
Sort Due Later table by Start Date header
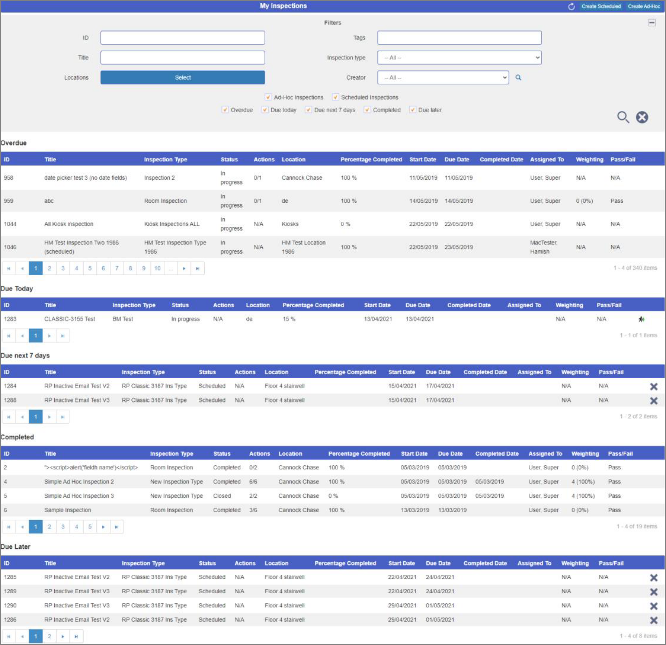401,563
